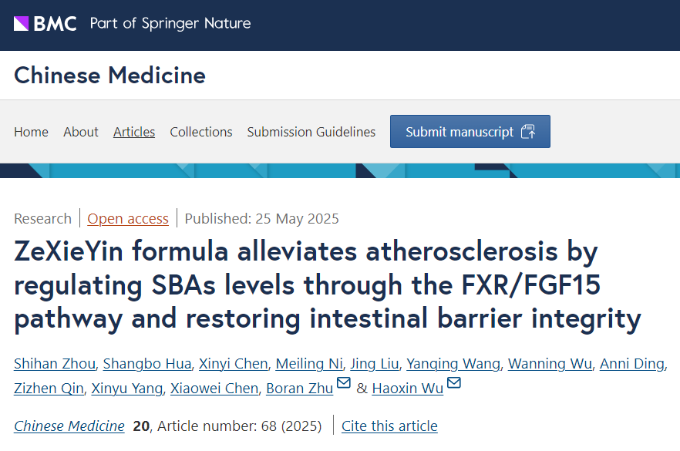
Task: Open the About page
Action: tap(81, 132)
